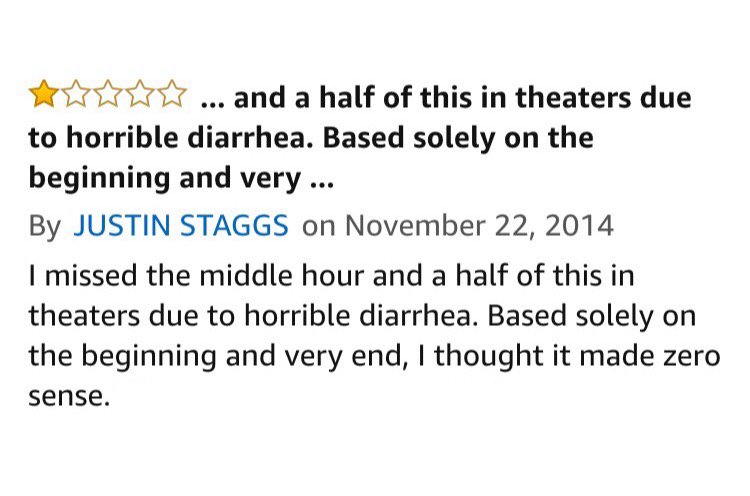Click body text line starting "I missed the middle hour"
750x496 pixels.
(x=331, y=276)
